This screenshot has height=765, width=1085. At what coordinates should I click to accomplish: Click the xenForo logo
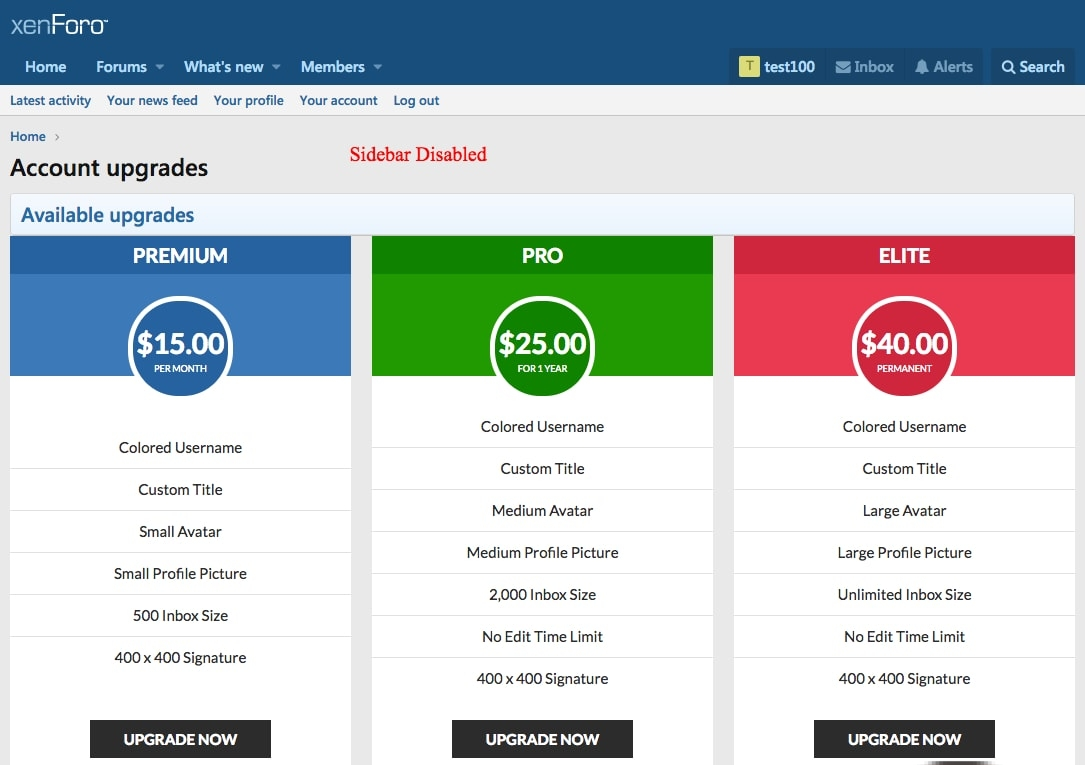59,25
